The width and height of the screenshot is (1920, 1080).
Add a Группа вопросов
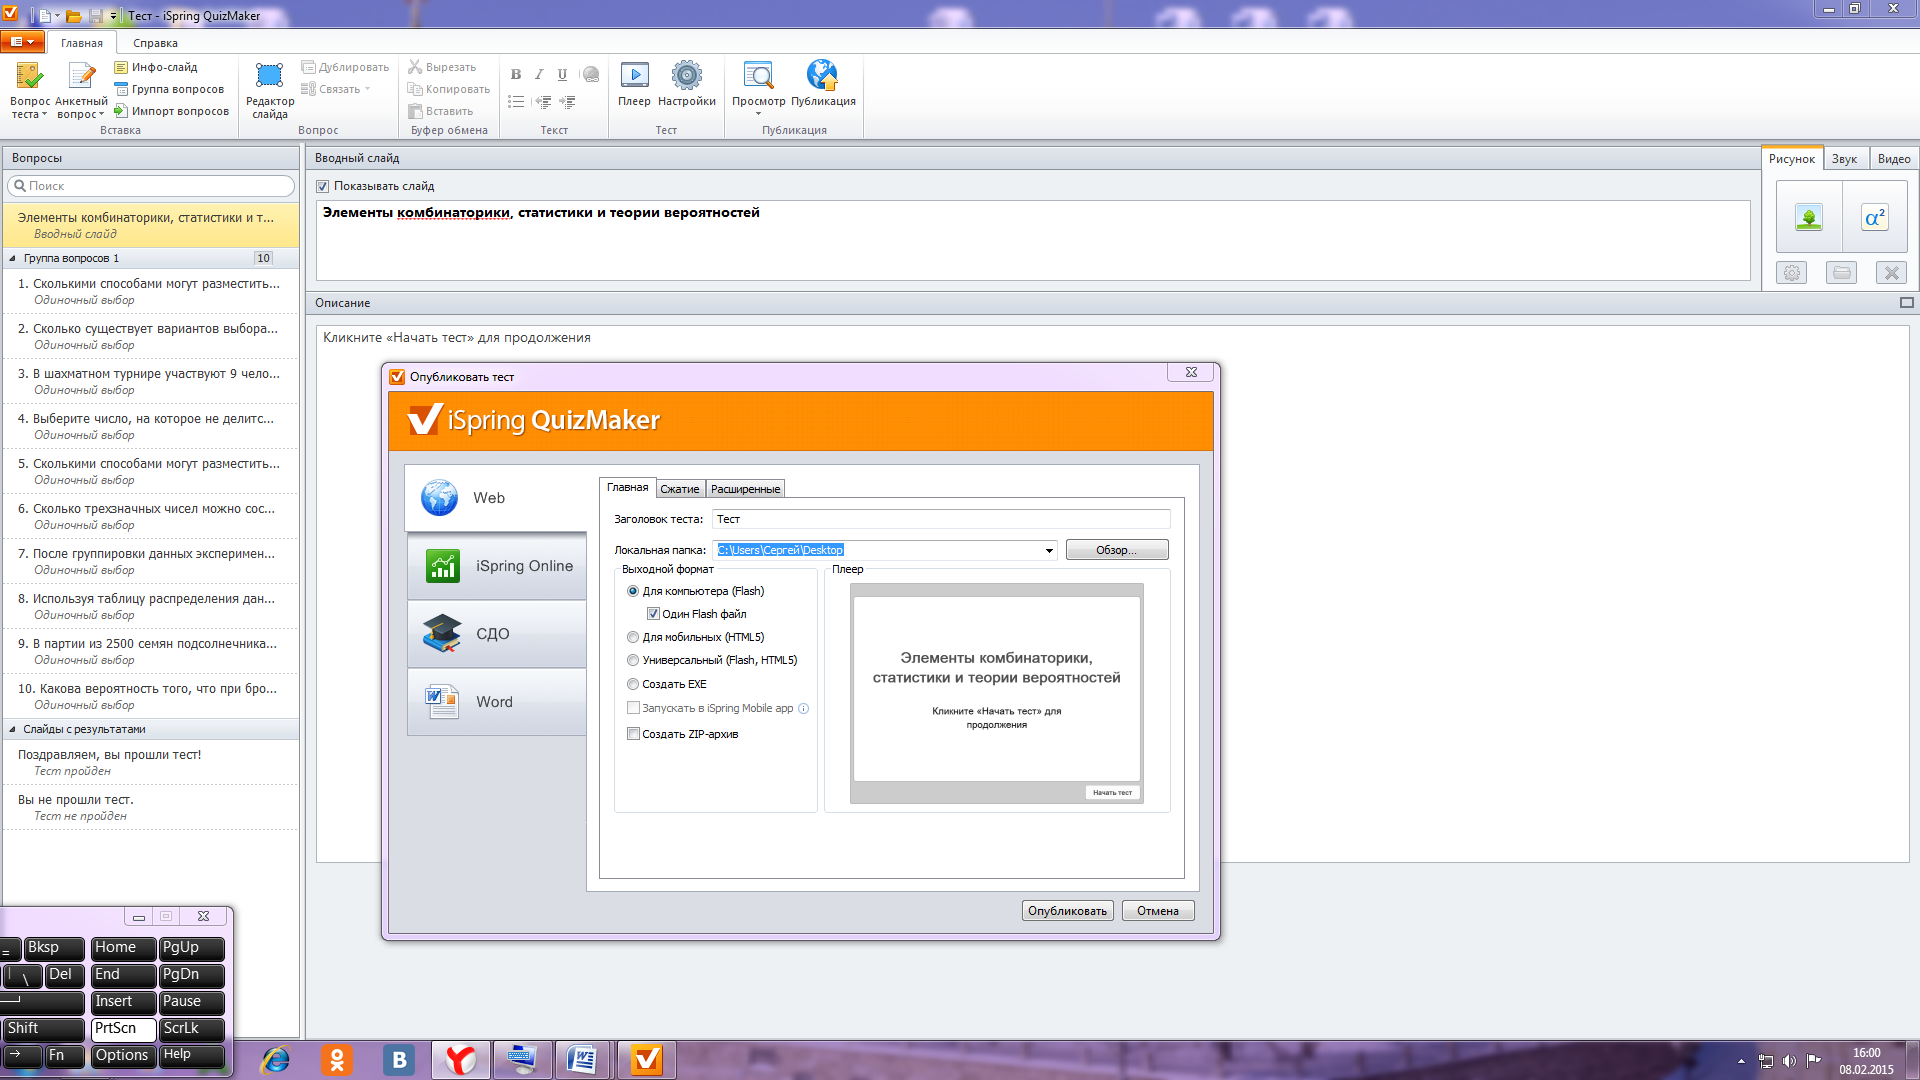coord(169,89)
